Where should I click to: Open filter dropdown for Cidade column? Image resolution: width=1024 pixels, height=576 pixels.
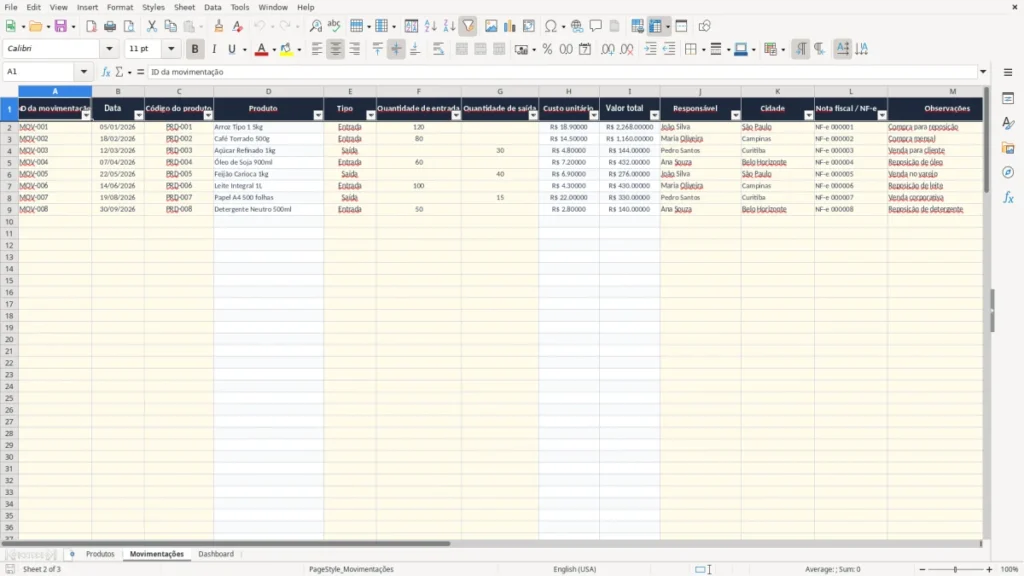(808, 115)
